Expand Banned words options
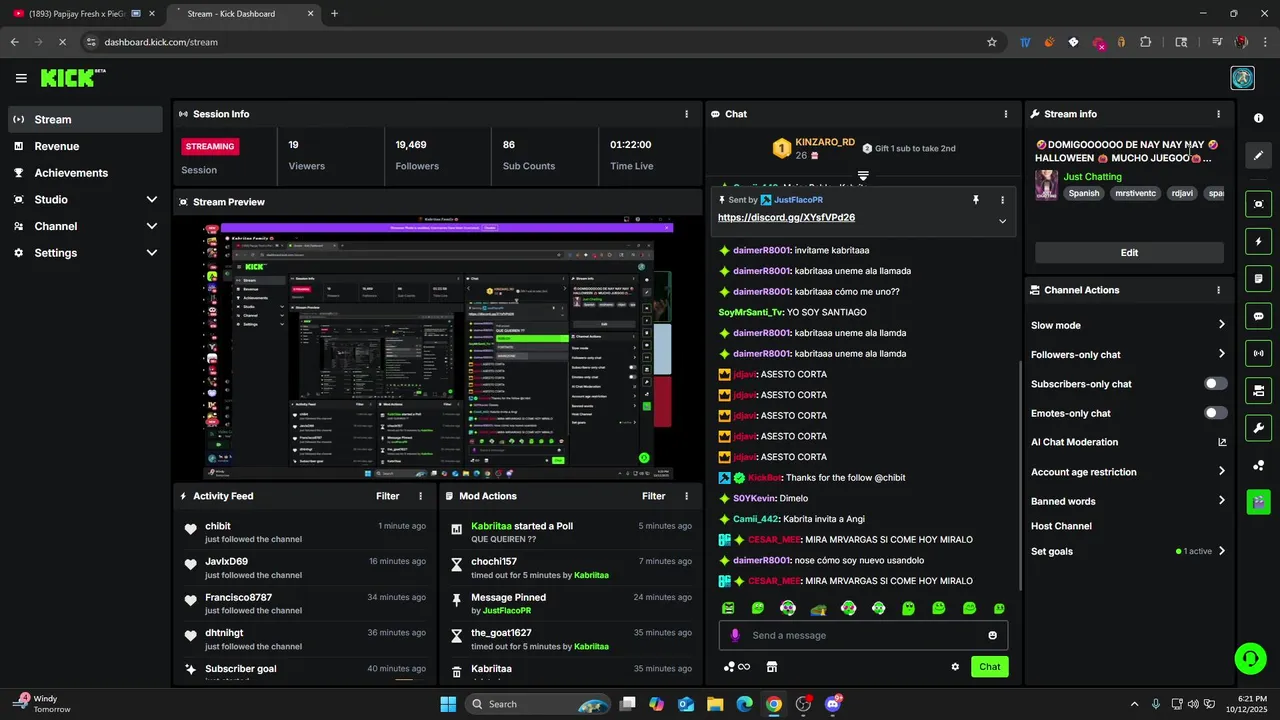The width and height of the screenshot is (1280, 720). click(1221, 501)
